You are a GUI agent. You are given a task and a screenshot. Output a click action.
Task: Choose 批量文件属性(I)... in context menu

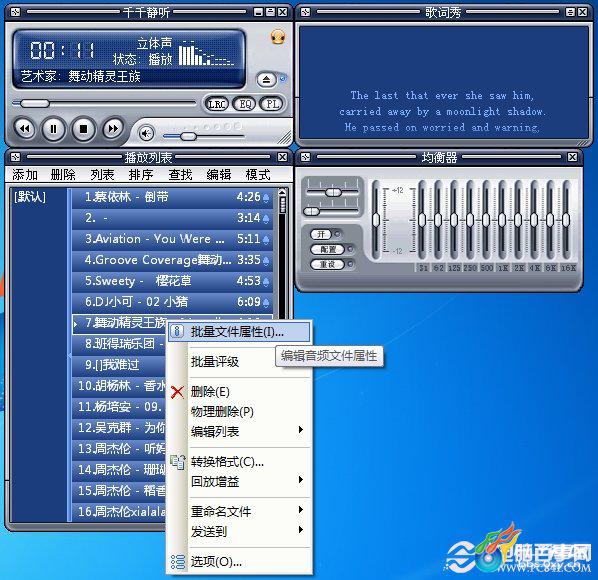click(240, 332)
